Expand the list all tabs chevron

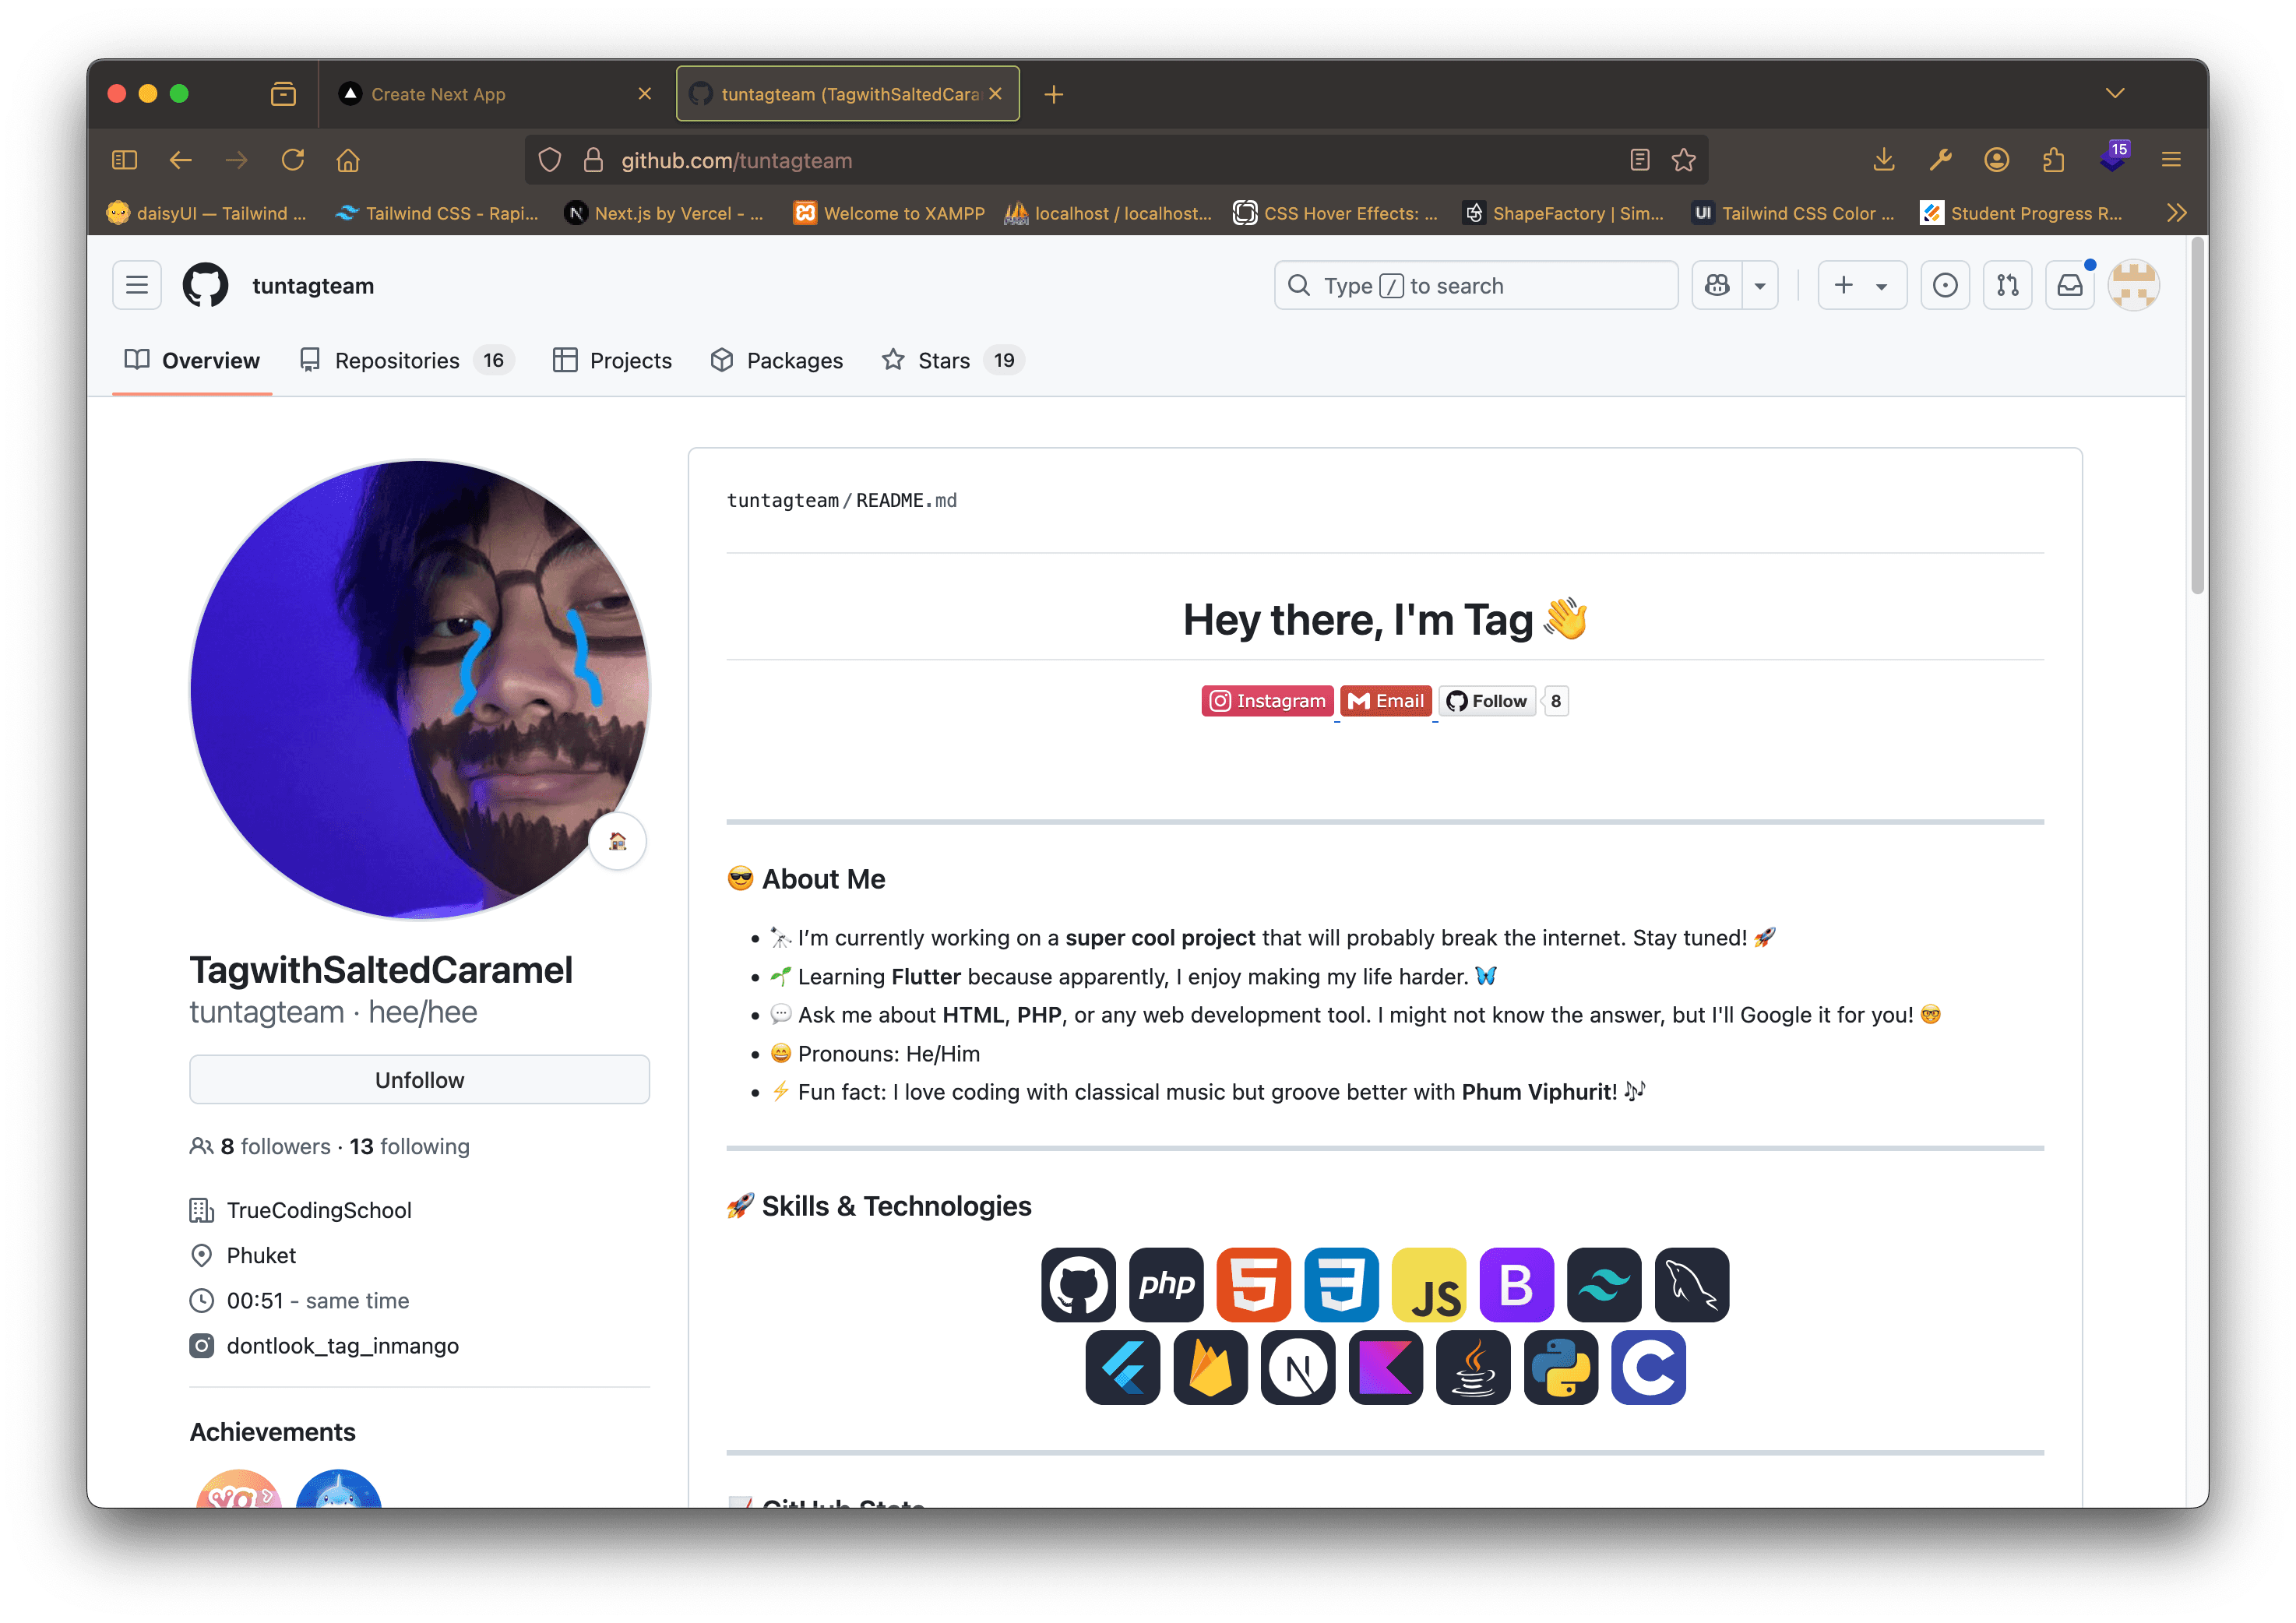[2114, 93]
